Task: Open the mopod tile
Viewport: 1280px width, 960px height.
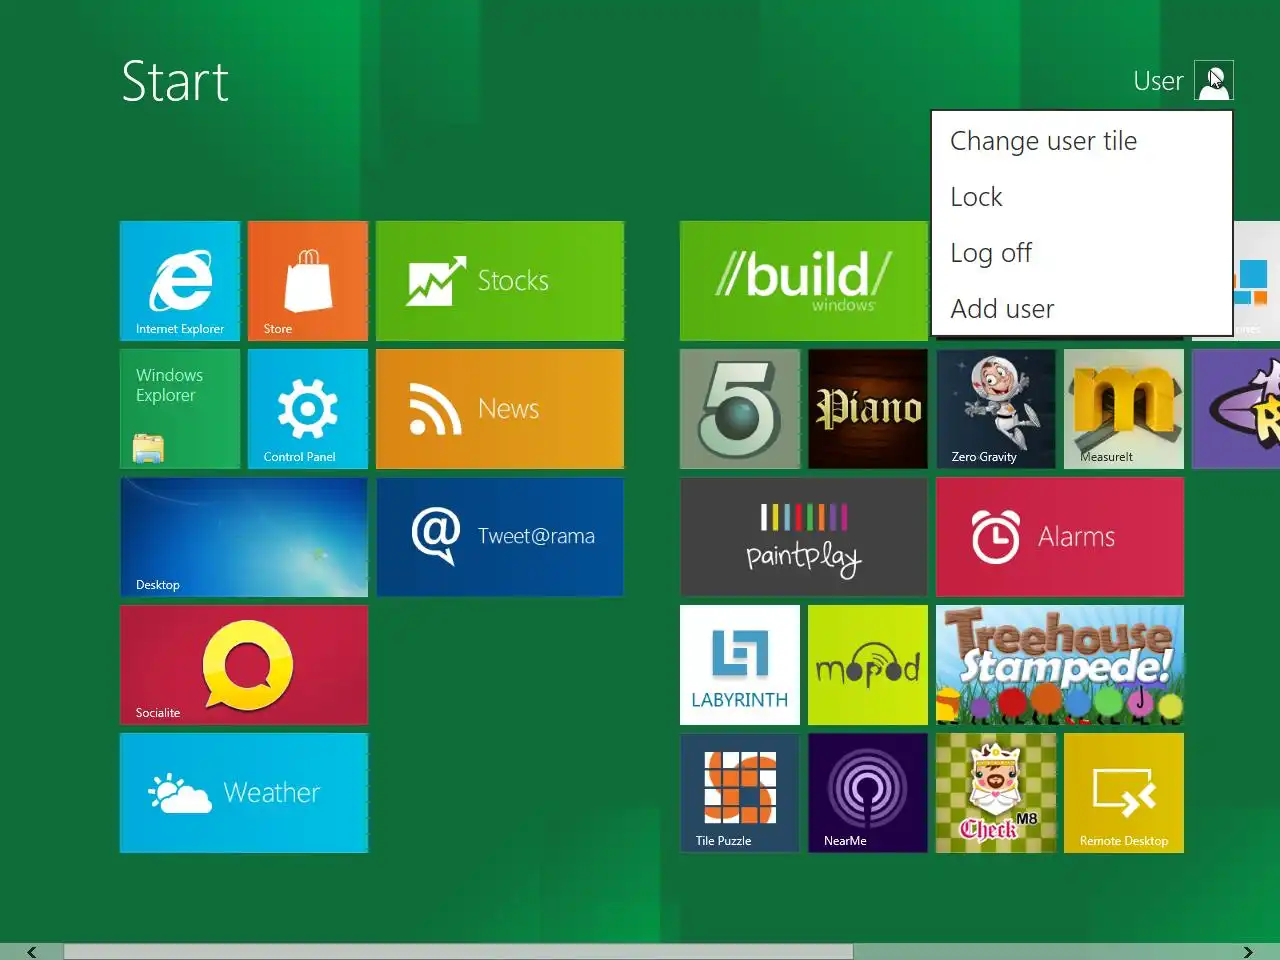Action: (868, 665)
